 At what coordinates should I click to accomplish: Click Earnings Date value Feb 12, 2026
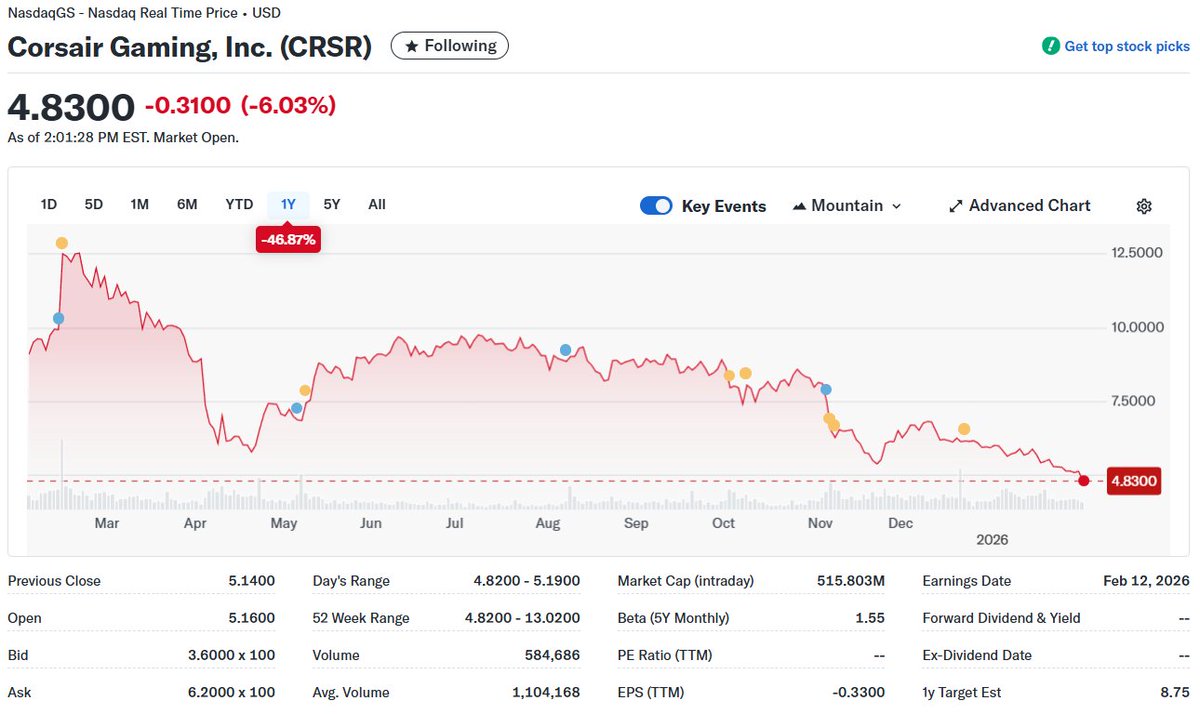click(x=1147, y=581)
